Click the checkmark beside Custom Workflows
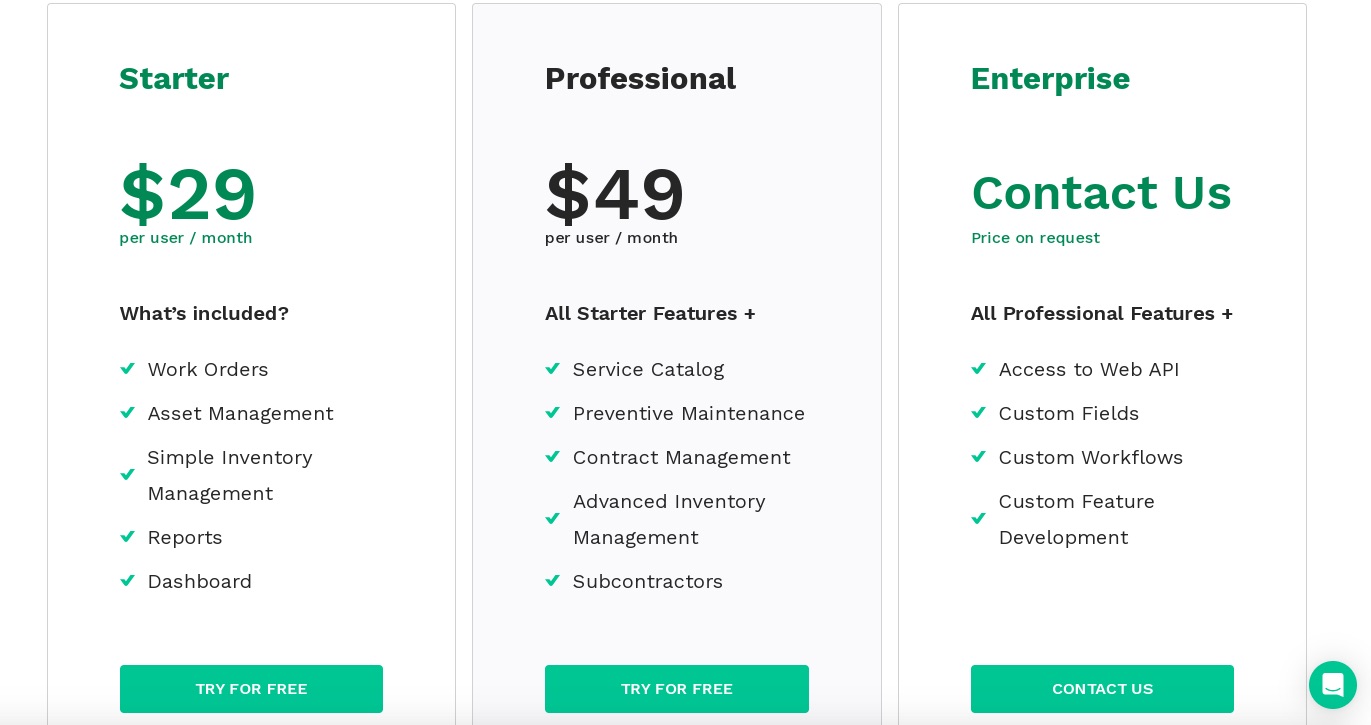This screenshot has width=1371, height=725. pyautogui.click(x=979, y=457)
